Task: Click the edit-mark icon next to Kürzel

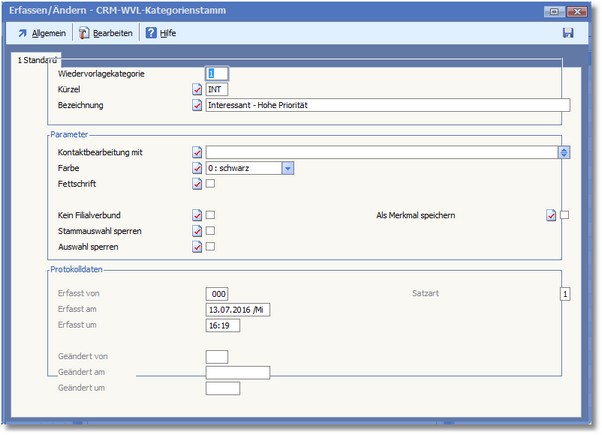Action: pyautogui.click(x=196, y=89)
